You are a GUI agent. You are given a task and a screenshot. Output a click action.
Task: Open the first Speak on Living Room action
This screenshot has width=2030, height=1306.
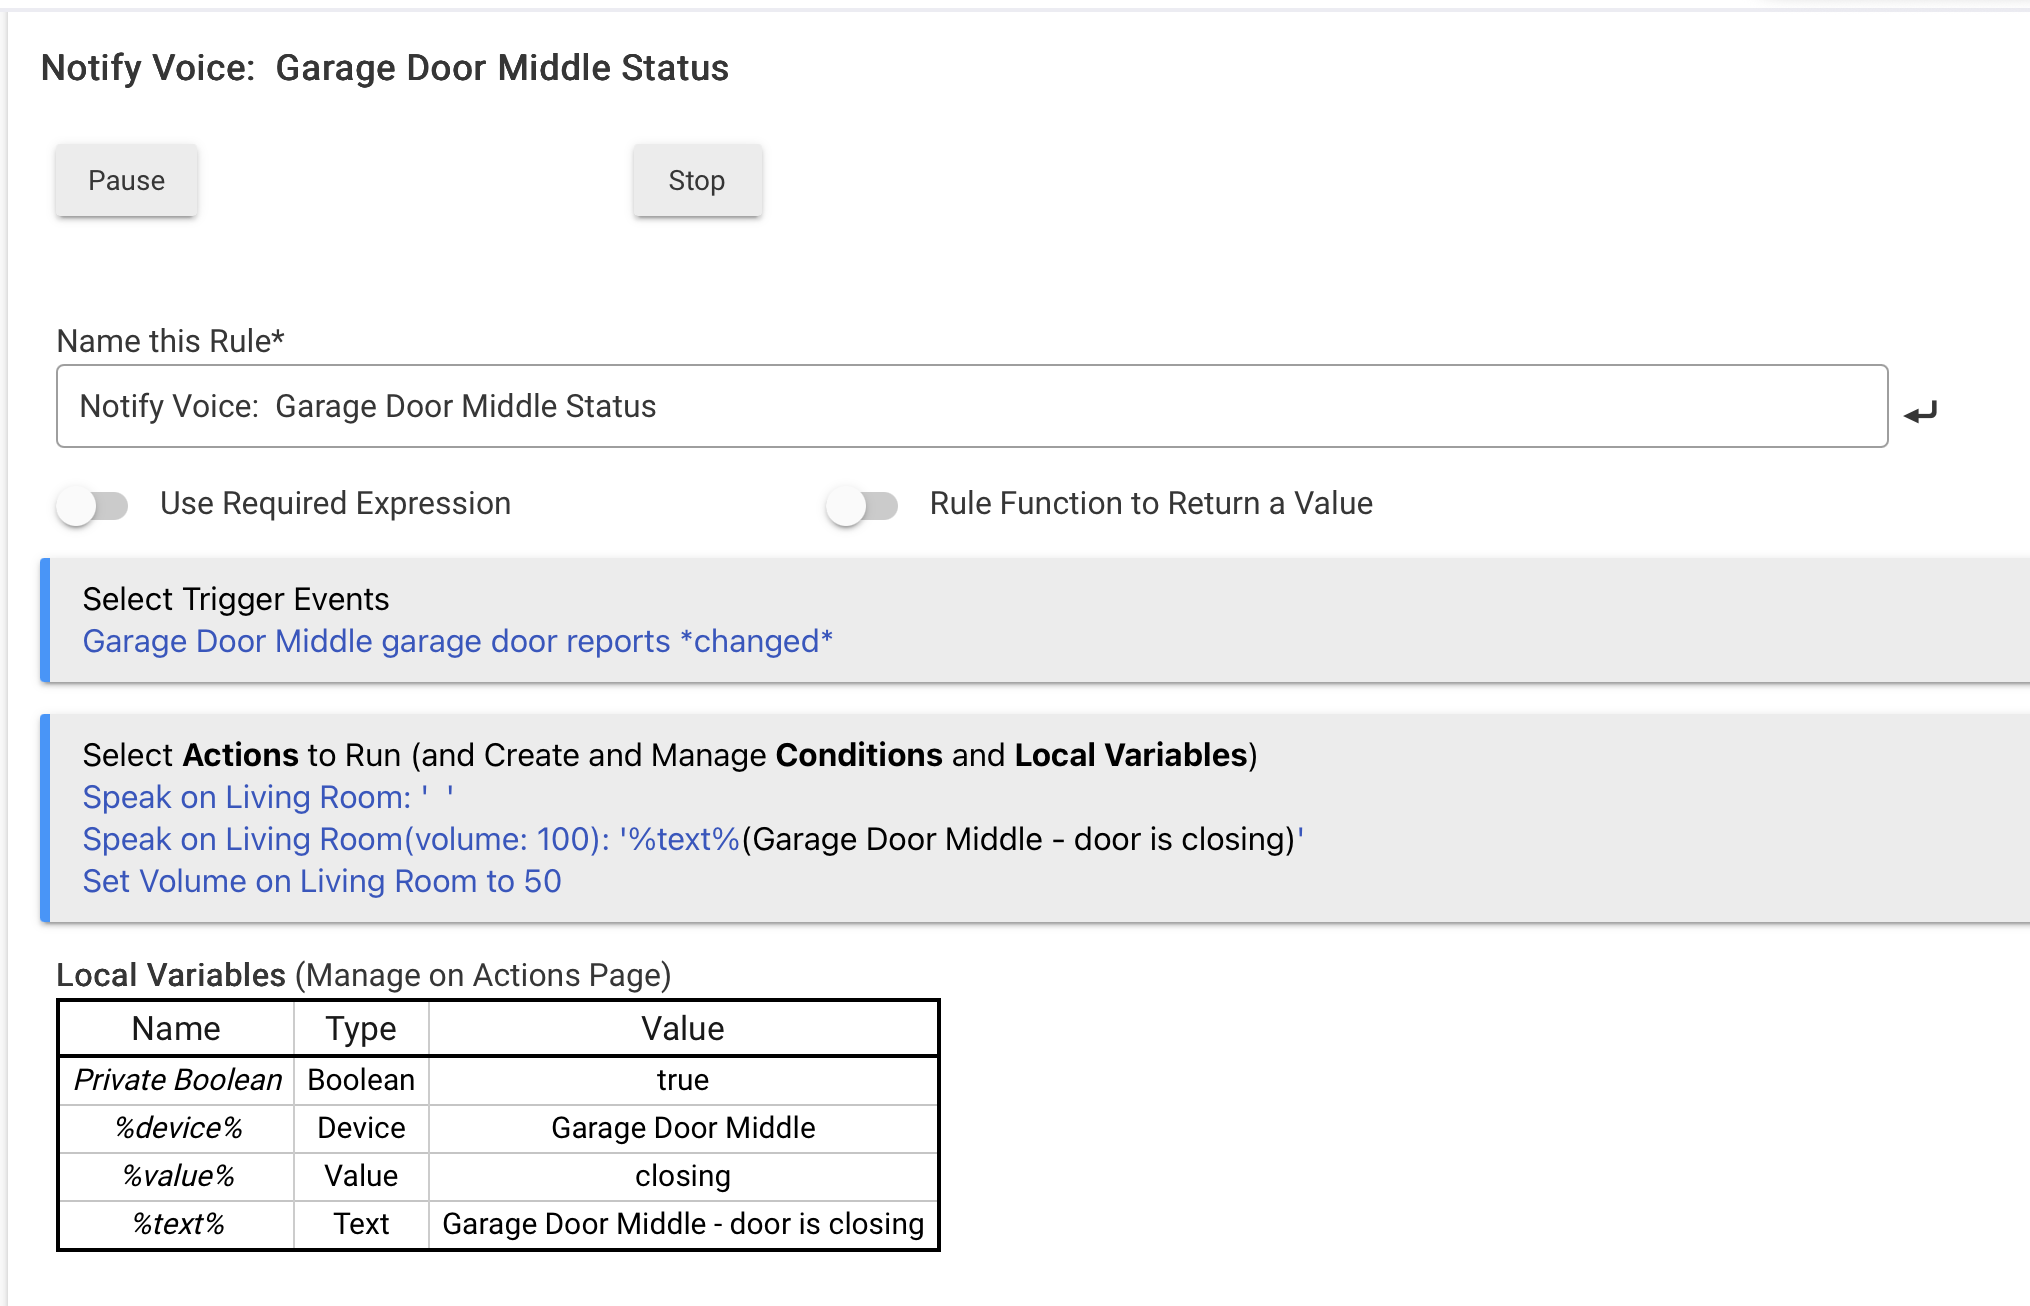[268, 797]
